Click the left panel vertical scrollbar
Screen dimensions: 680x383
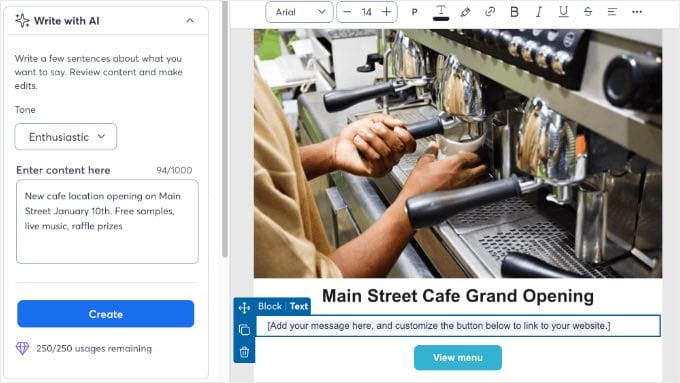pyautogui.click(x=225, y=128)
